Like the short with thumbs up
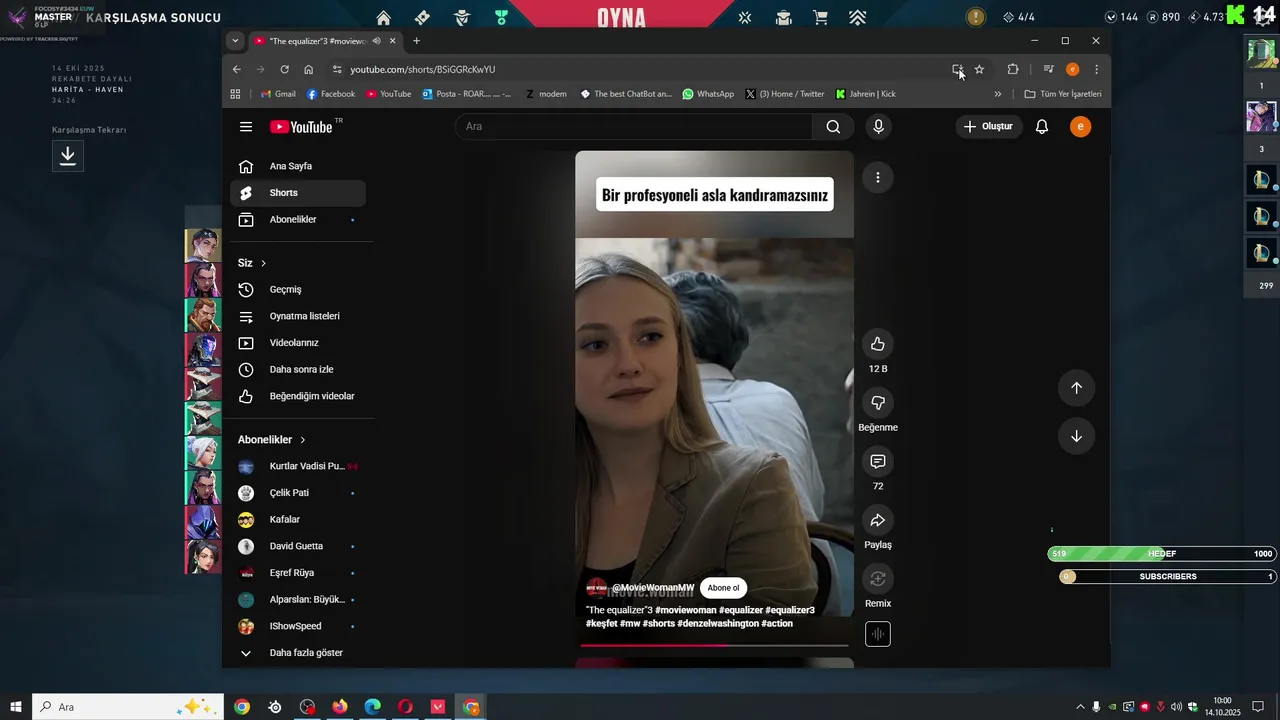This screenshot has height=720, width=1280. coord(878,344)
